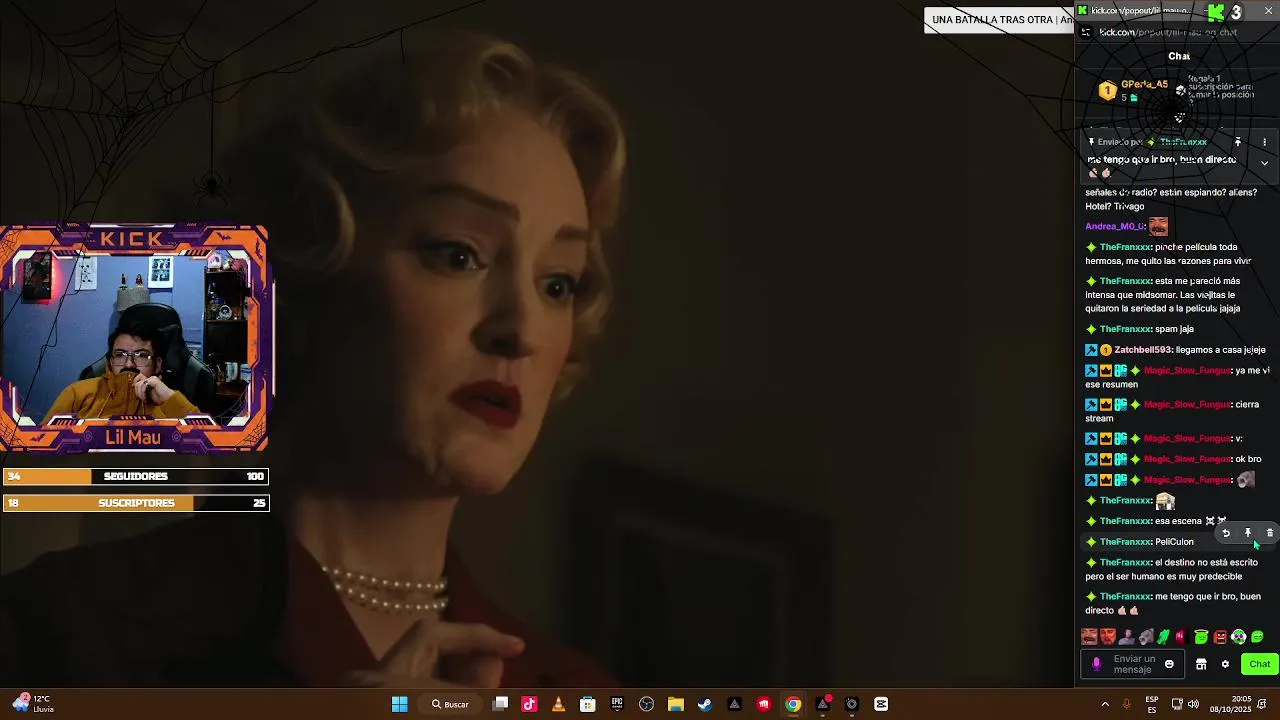Open Microsoft Store from taskbar
Screen dimensions: 1280x720
pos(588,704)
